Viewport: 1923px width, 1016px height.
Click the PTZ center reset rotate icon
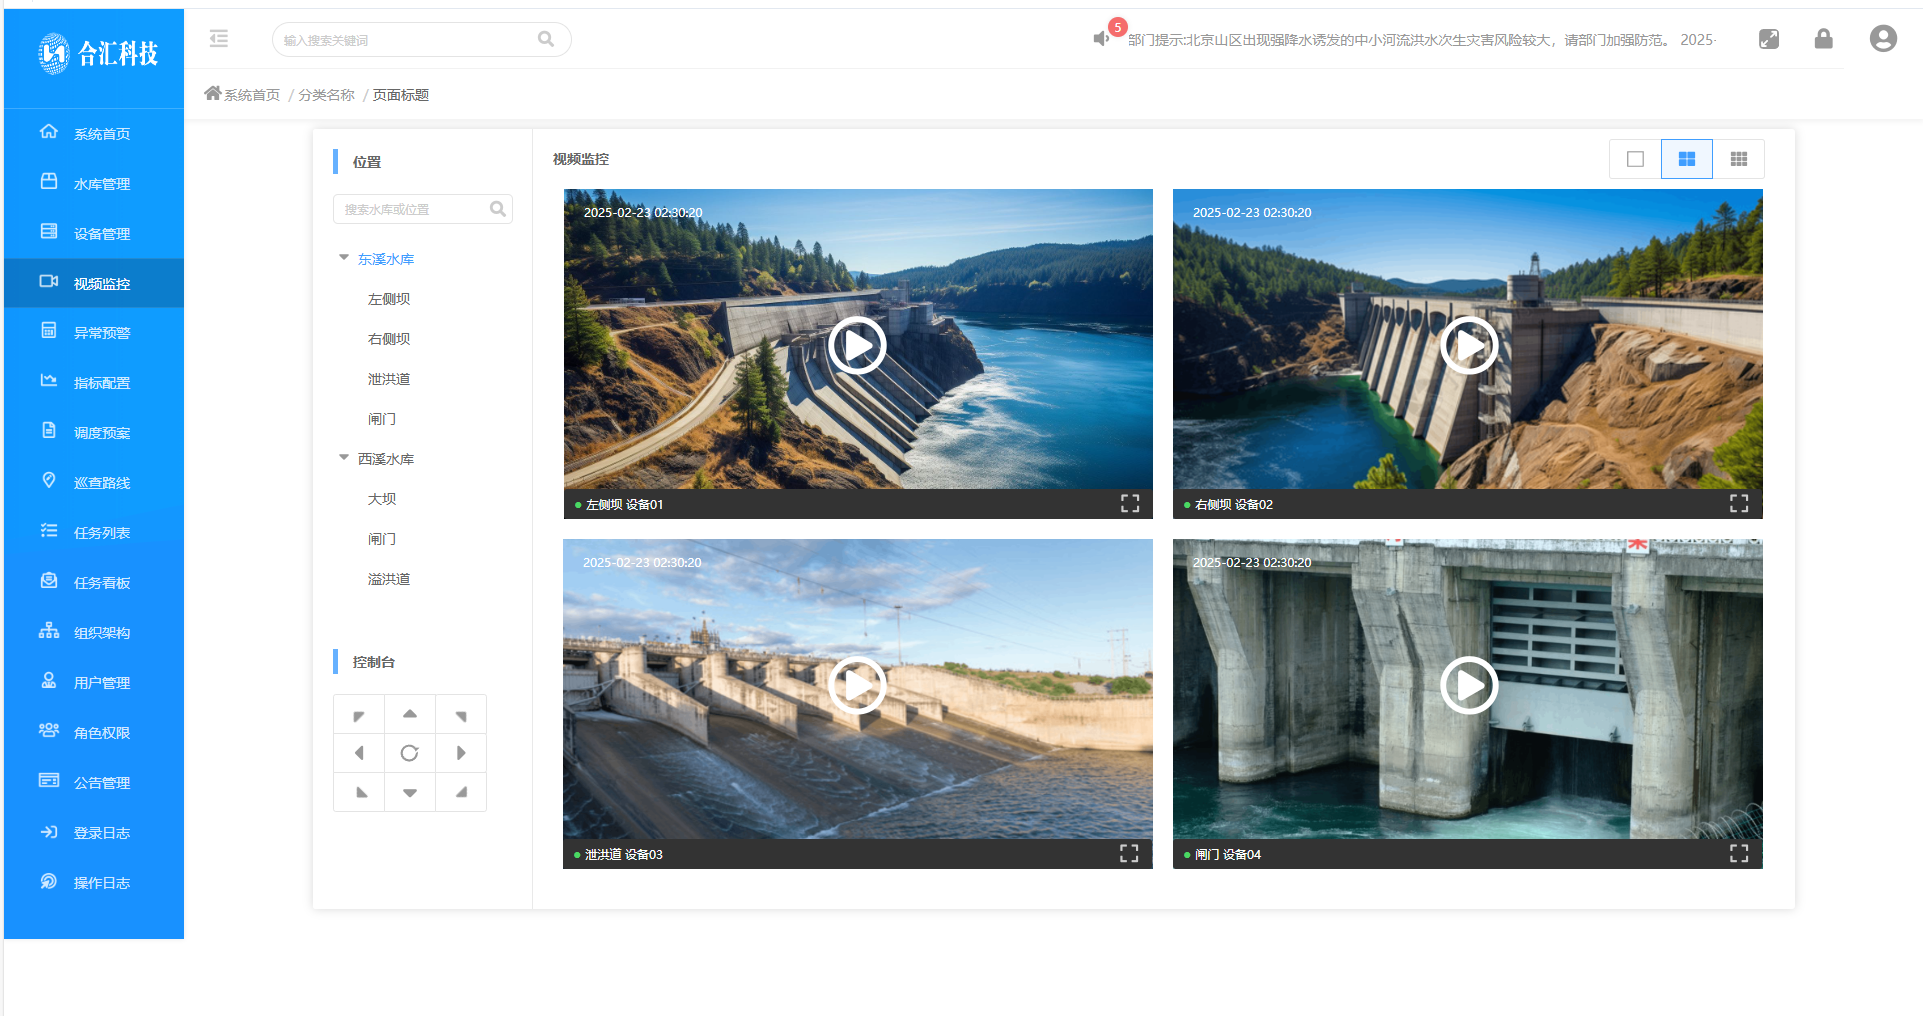pyautogui.click(x=410, y=753)
